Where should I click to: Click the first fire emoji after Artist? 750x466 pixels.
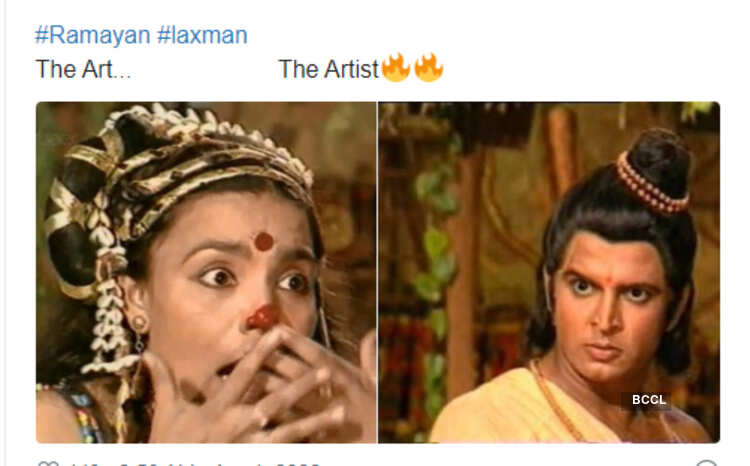coord(396,67)
